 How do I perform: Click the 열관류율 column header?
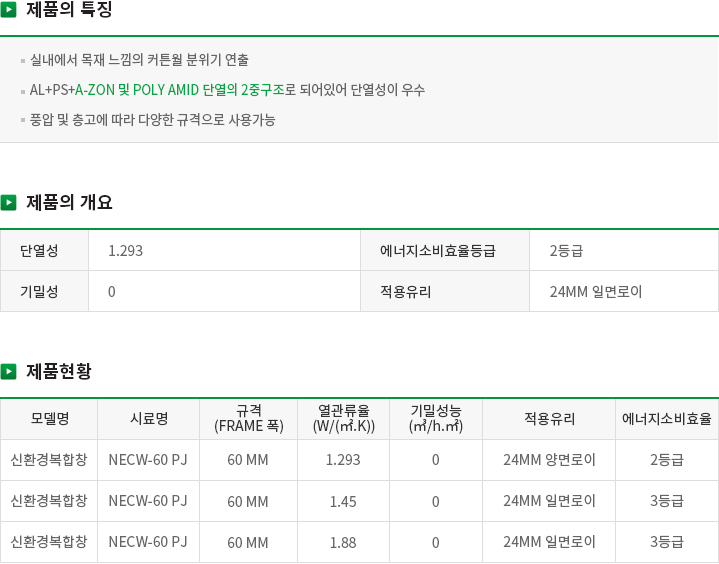pos(343,419)
